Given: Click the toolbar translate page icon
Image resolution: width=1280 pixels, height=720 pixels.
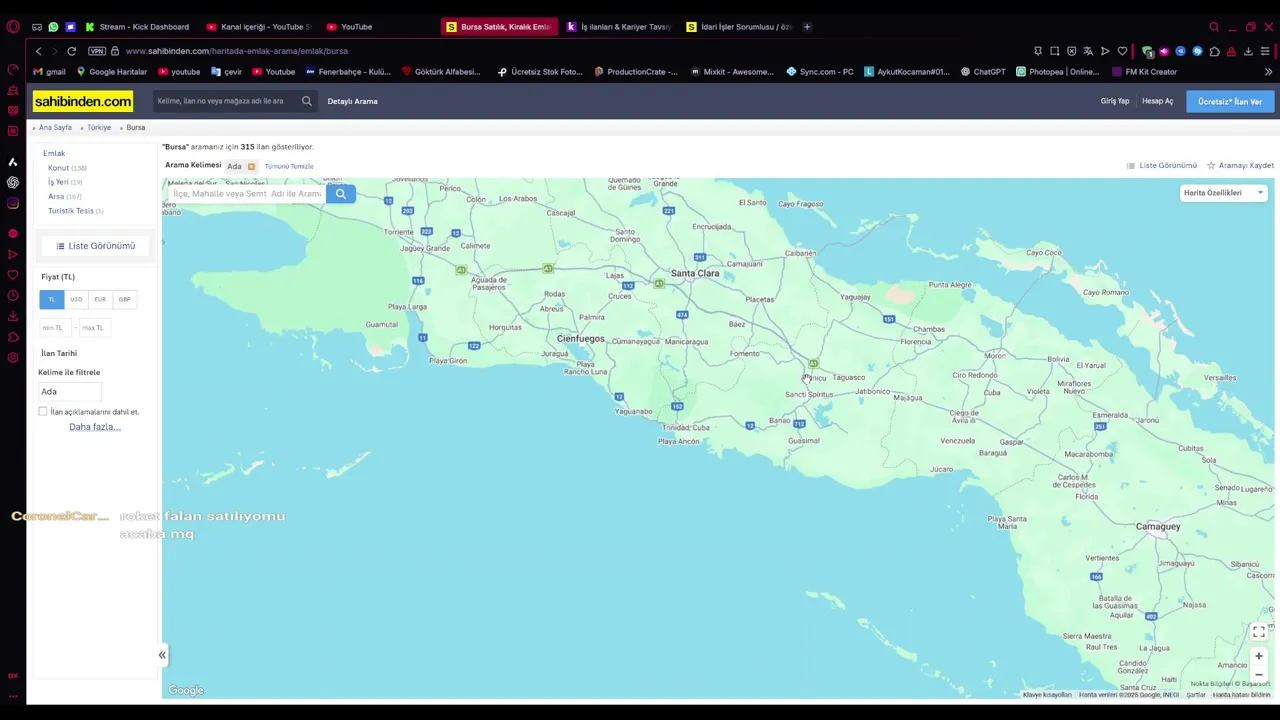Looking at the screenshot, I should [1088, 51].
